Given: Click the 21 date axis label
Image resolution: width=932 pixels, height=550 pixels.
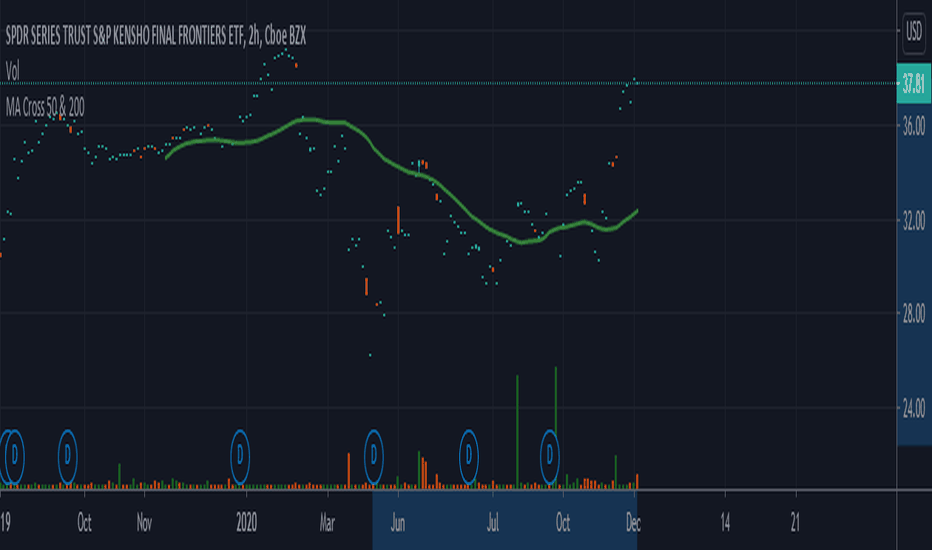Looking at the screenshot, I should click(x=795, y=523).
